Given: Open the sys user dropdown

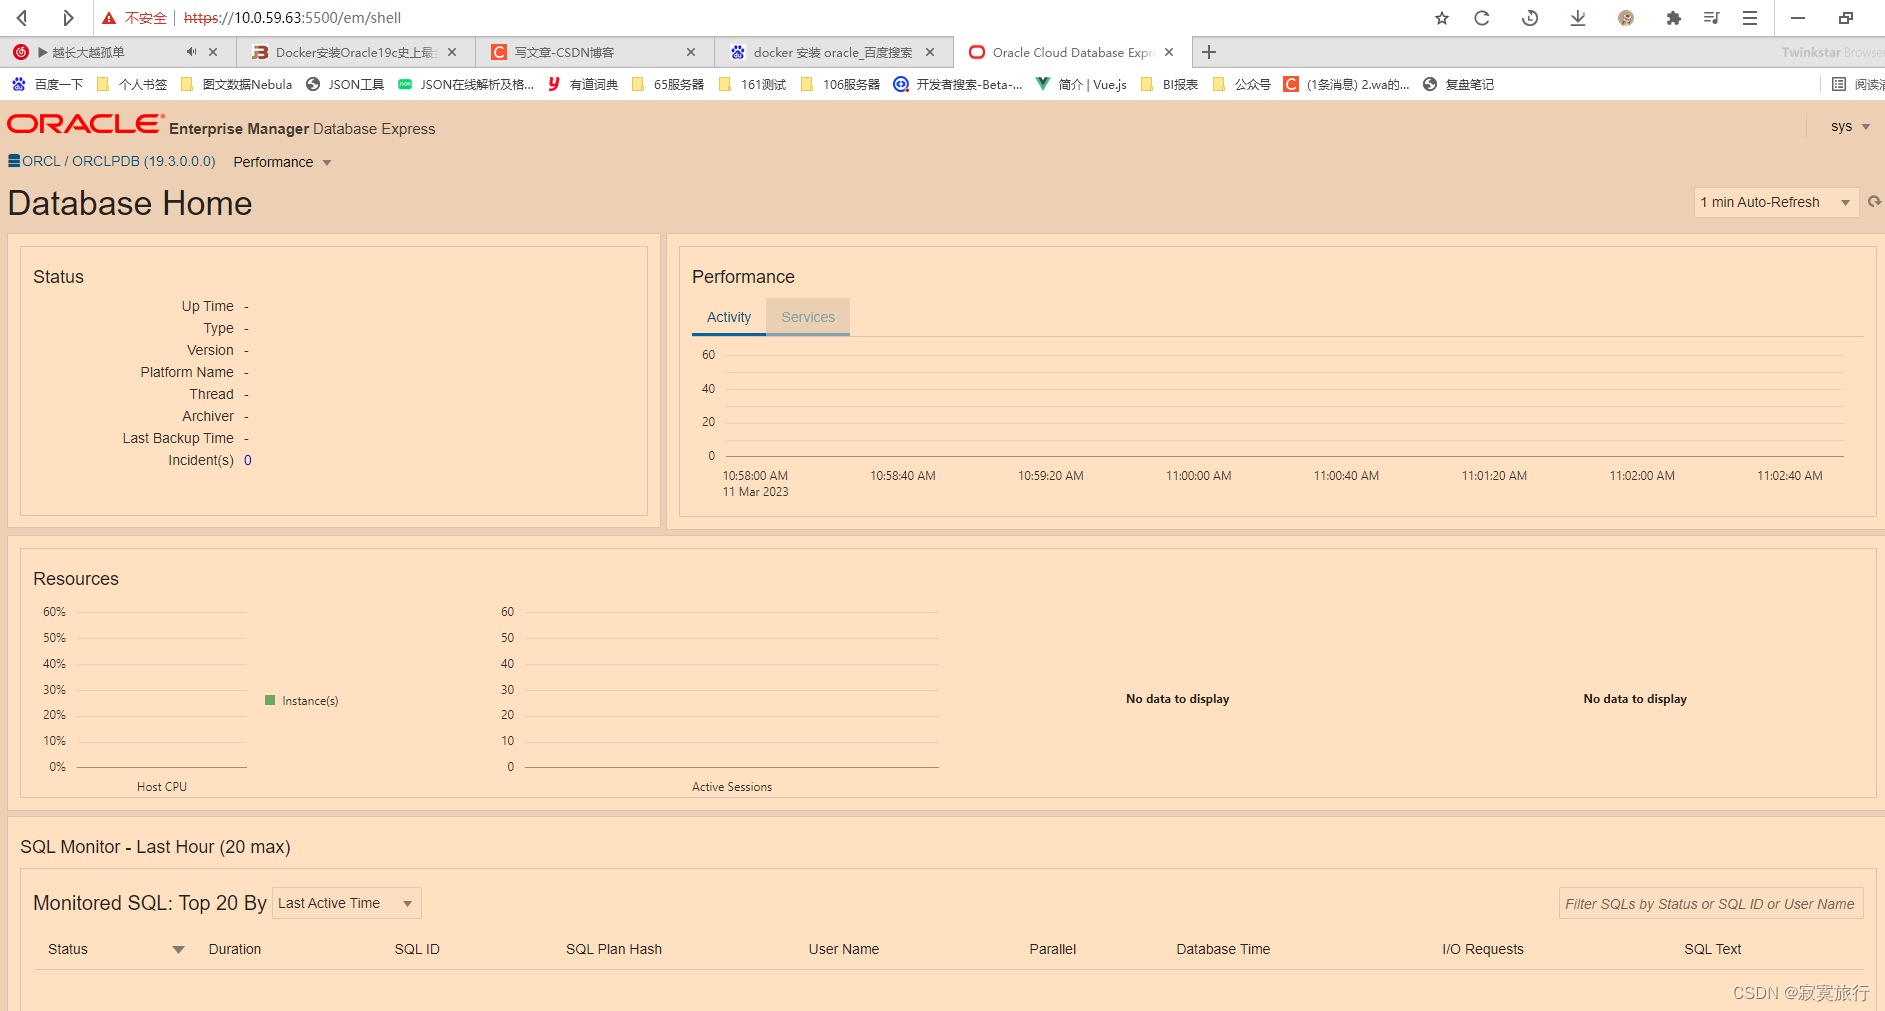Looking at the screenshot, I should [1851, 126].
